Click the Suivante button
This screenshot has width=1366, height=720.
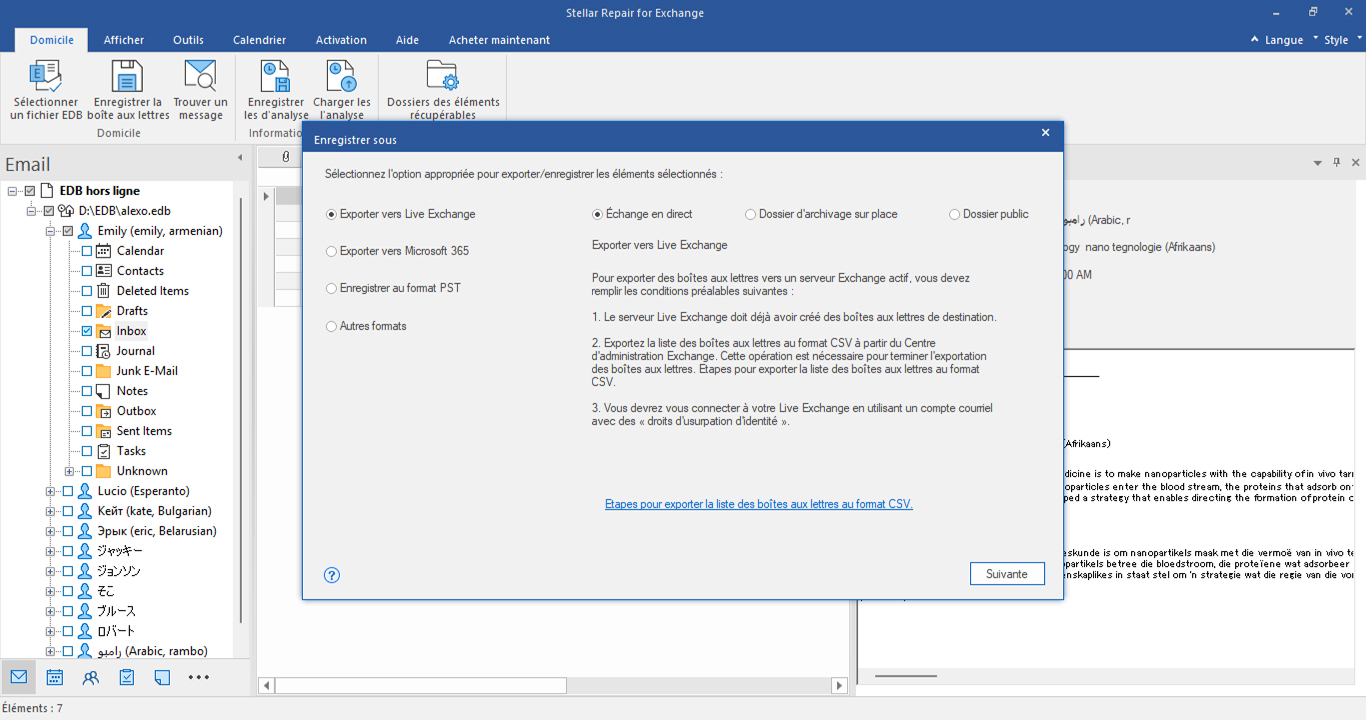[1007, 574]
